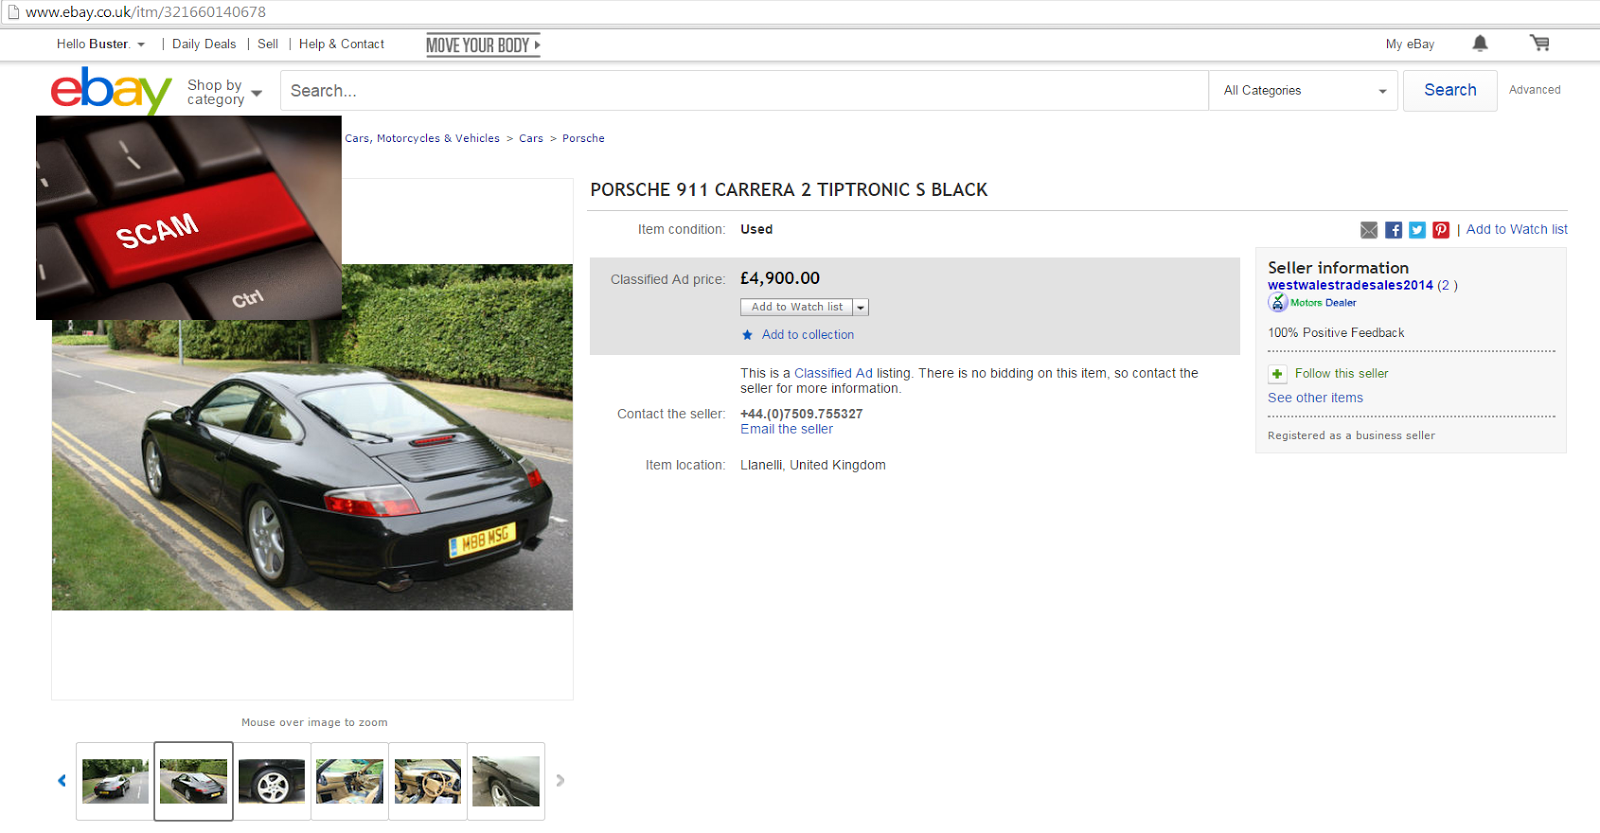This screenshot has width=1600, height=833.
Task: Click the green Follow this seller plus icon
Action: pos(1277,374)
